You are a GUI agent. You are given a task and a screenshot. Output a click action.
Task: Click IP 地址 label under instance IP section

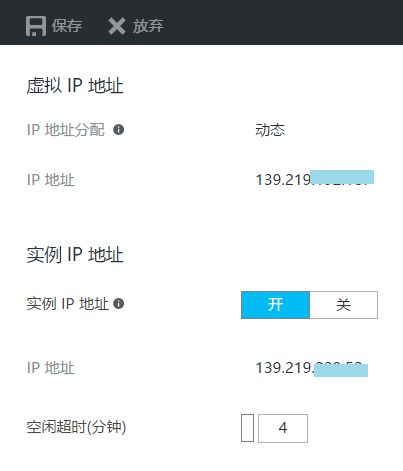(51, 368)
